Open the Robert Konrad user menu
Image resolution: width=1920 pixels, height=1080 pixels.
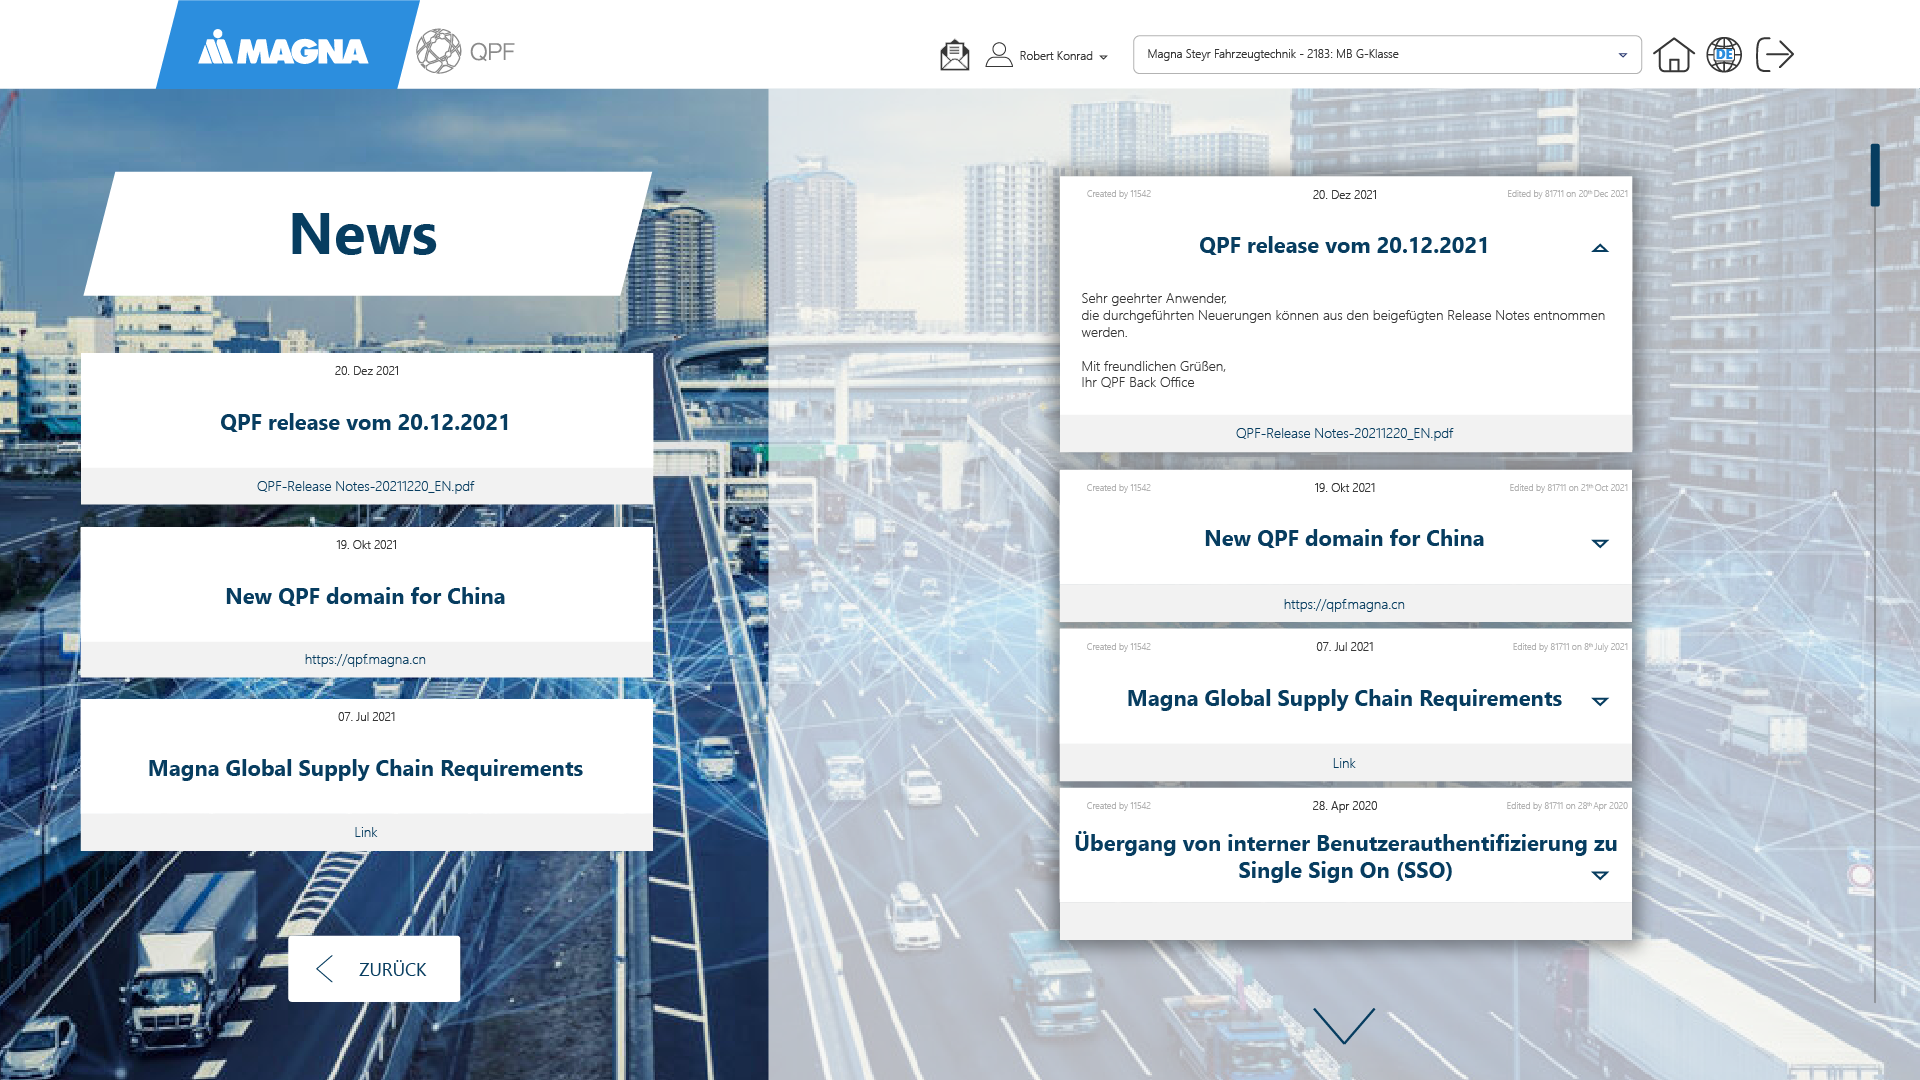pyautogui.click(x=1063, y=56)
